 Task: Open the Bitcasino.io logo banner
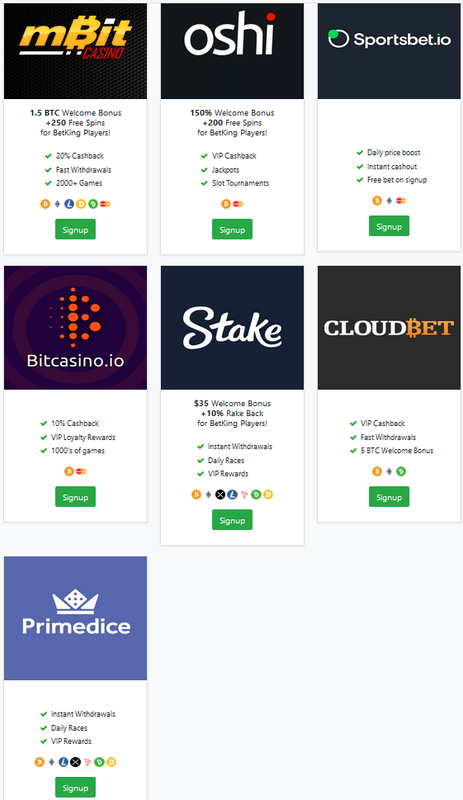click(x=76, y=328)
